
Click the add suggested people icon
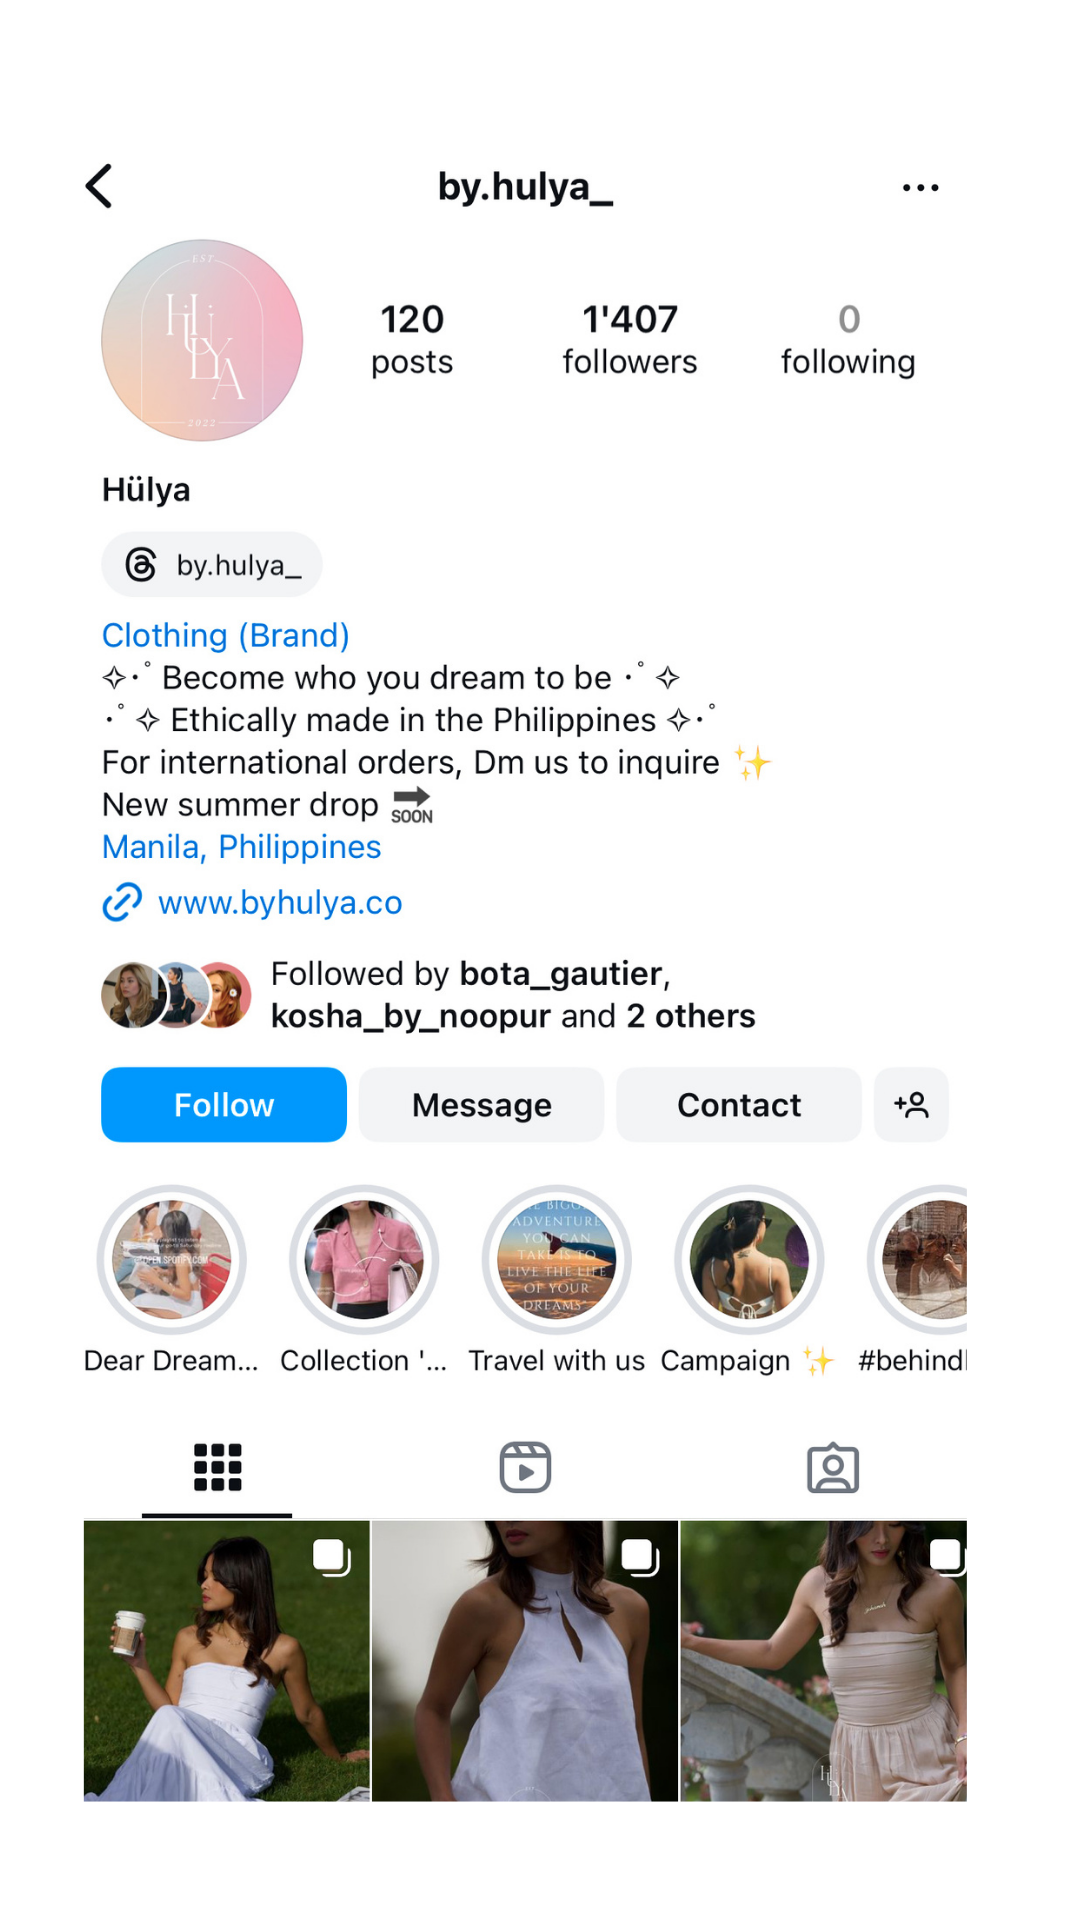[911, 1105]
